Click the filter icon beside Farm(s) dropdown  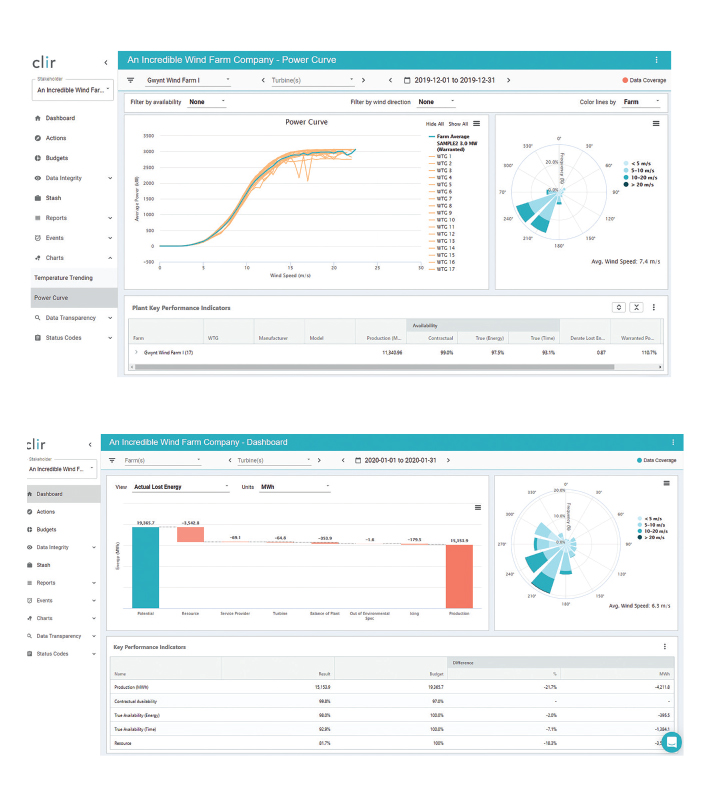tap(112, 460)
